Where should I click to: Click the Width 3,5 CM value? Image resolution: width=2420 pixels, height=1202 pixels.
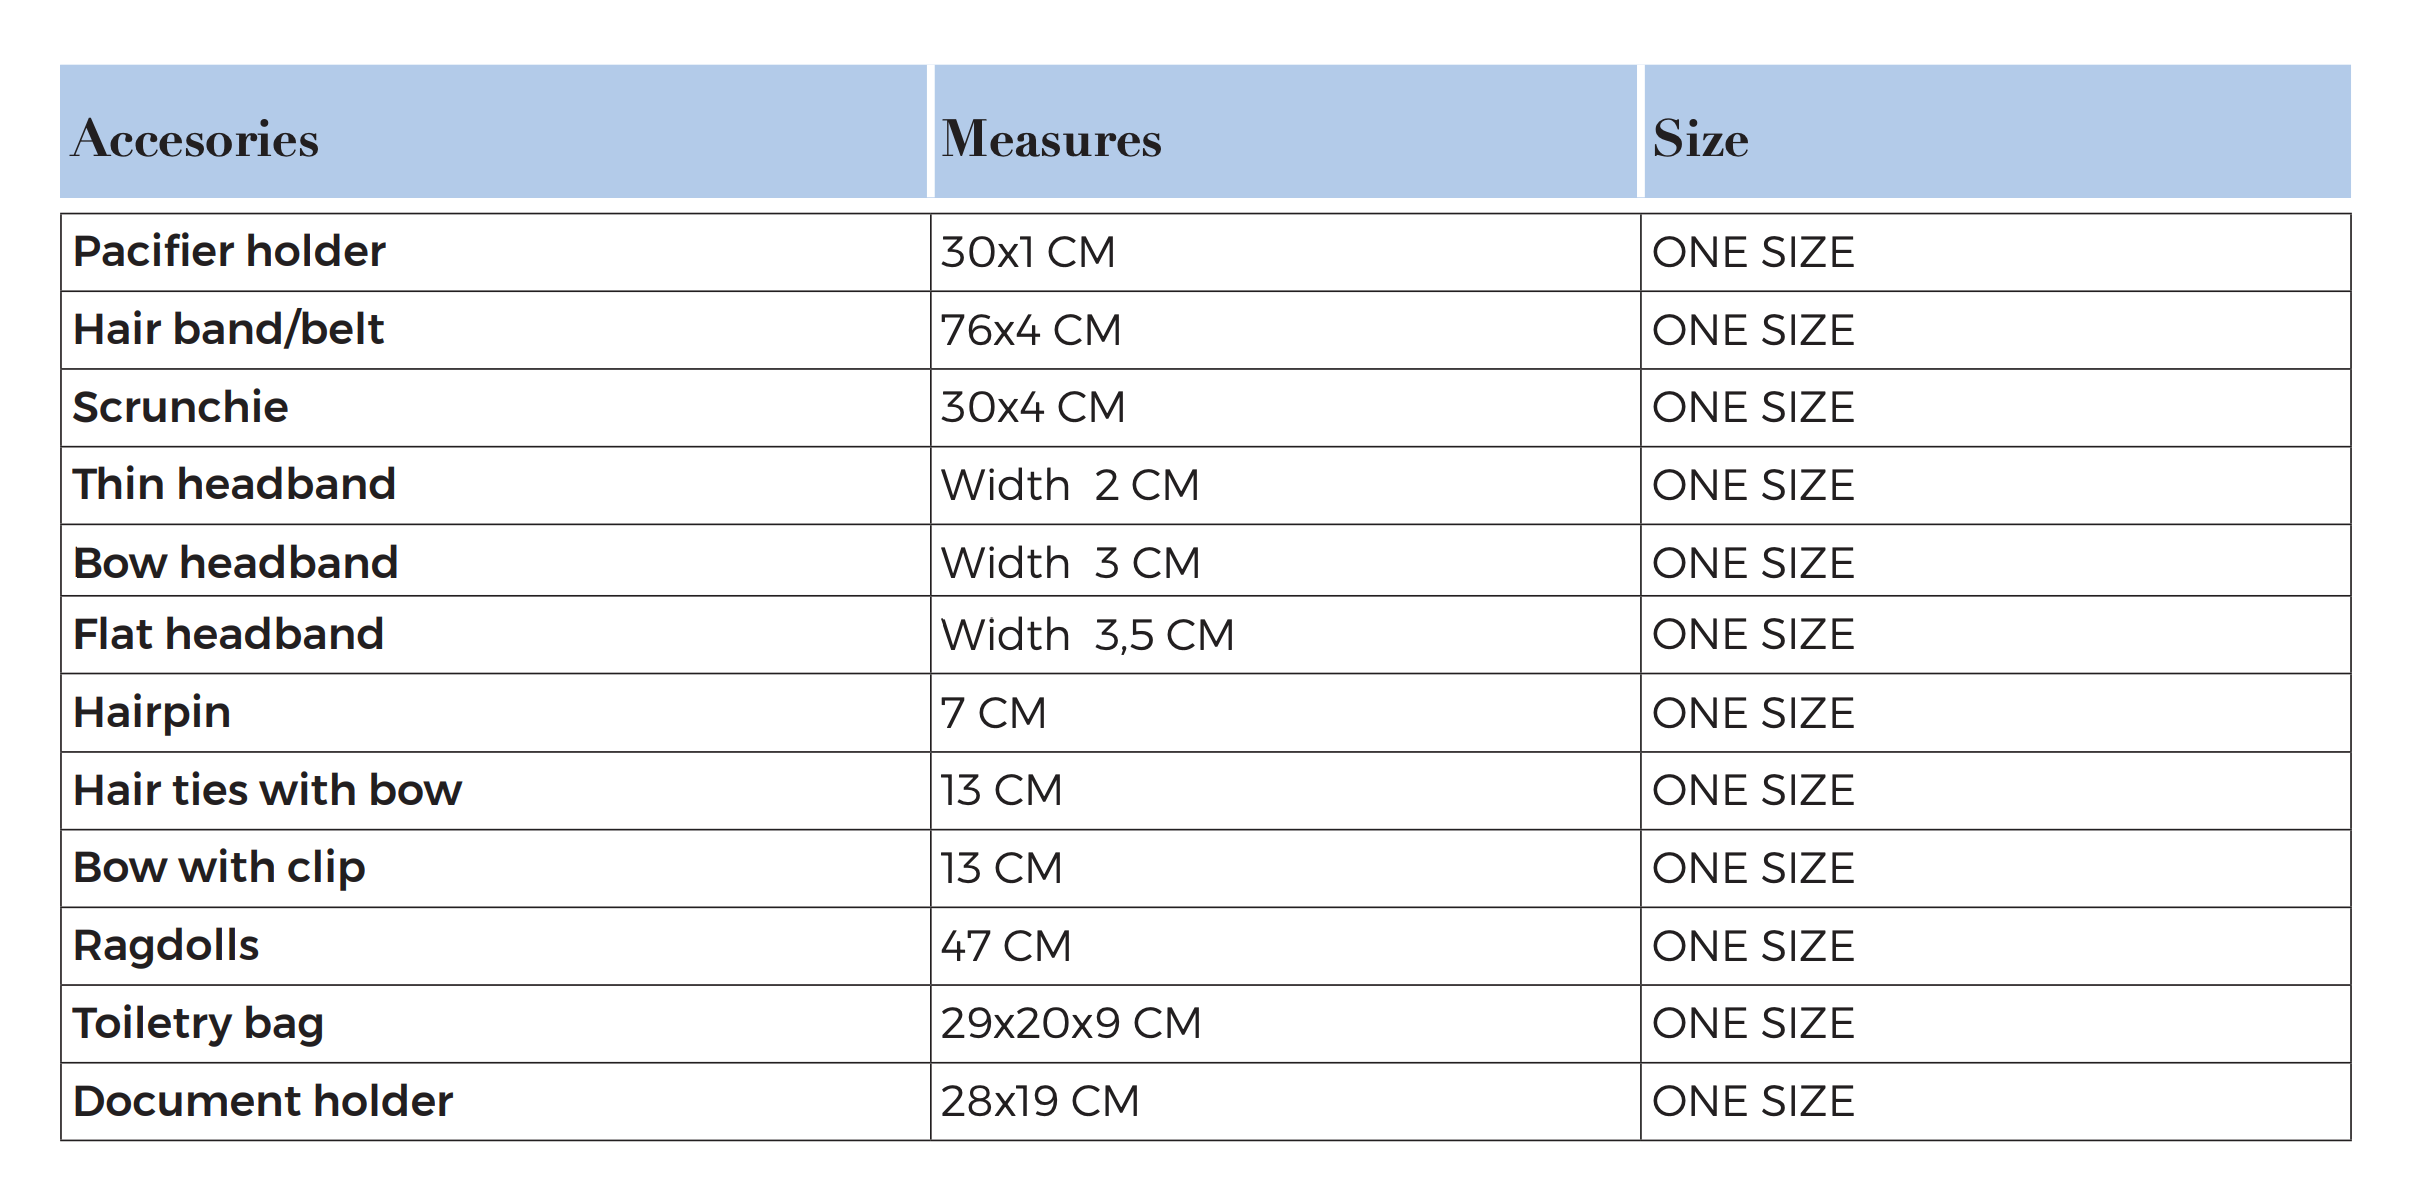click(1088, 635)
